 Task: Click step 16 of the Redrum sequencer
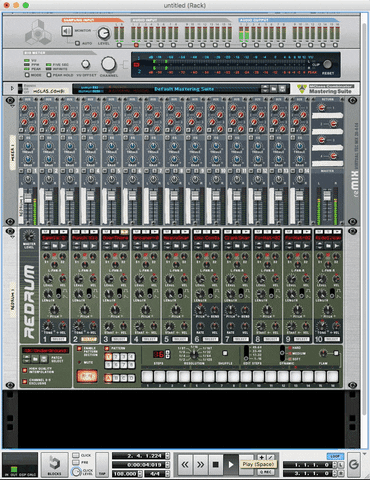coord(332,376)
